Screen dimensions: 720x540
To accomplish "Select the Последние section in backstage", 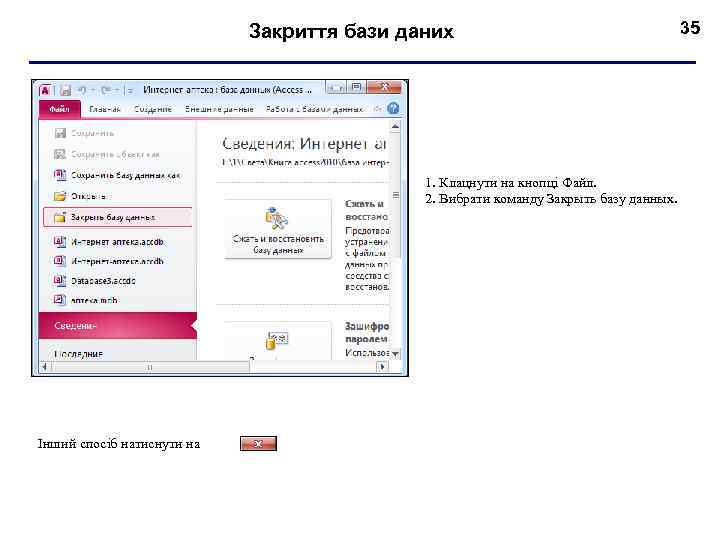I will coord(78,354).
